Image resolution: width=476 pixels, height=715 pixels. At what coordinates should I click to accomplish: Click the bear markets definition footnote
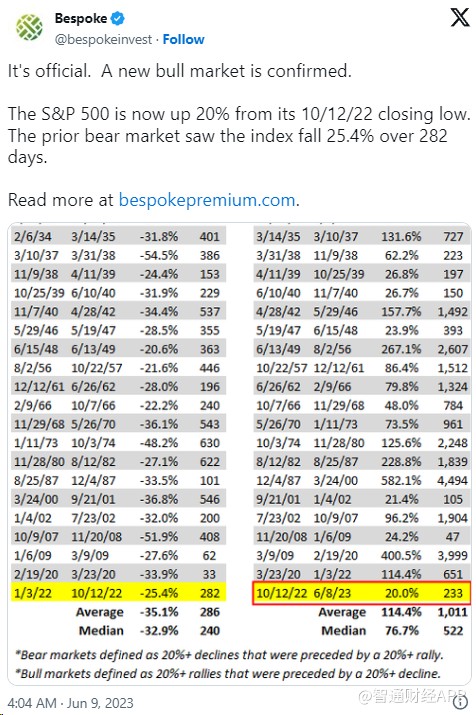(229, 655)
